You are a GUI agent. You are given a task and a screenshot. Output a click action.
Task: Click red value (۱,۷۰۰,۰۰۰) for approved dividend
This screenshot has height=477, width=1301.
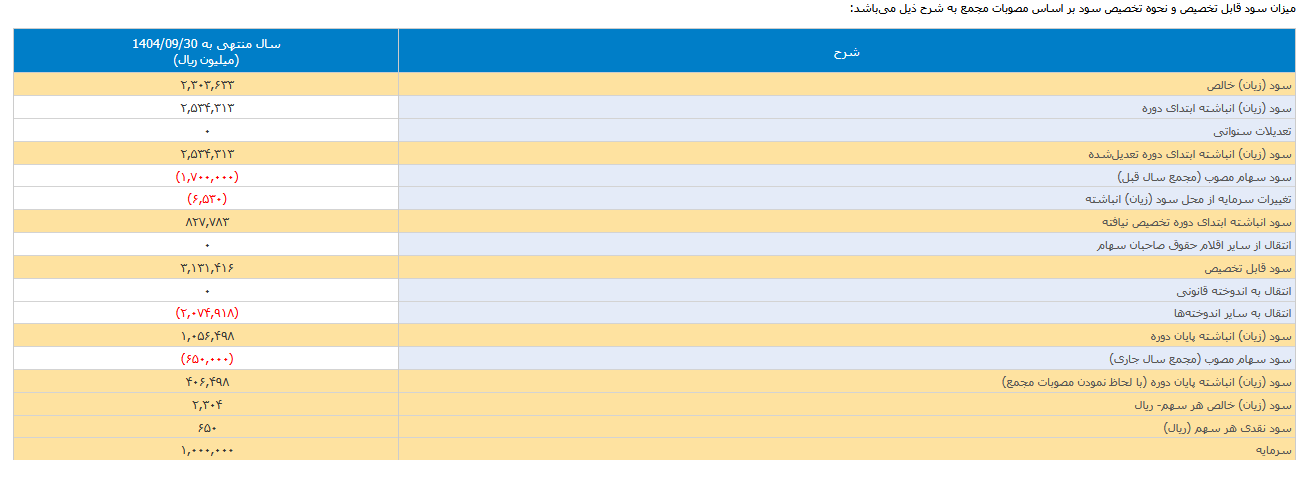pyautogui.click(x=207, y=177)
